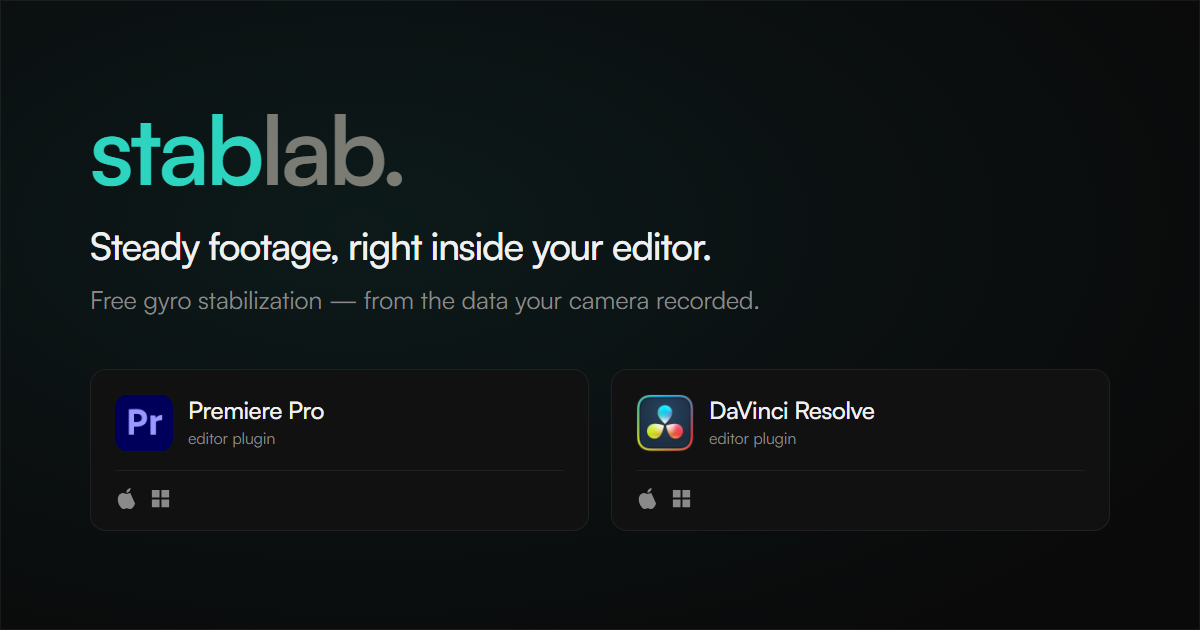1200x630 pixels.
Task: Select the DaVinci Resolve title text
Action: coord(792,411)
